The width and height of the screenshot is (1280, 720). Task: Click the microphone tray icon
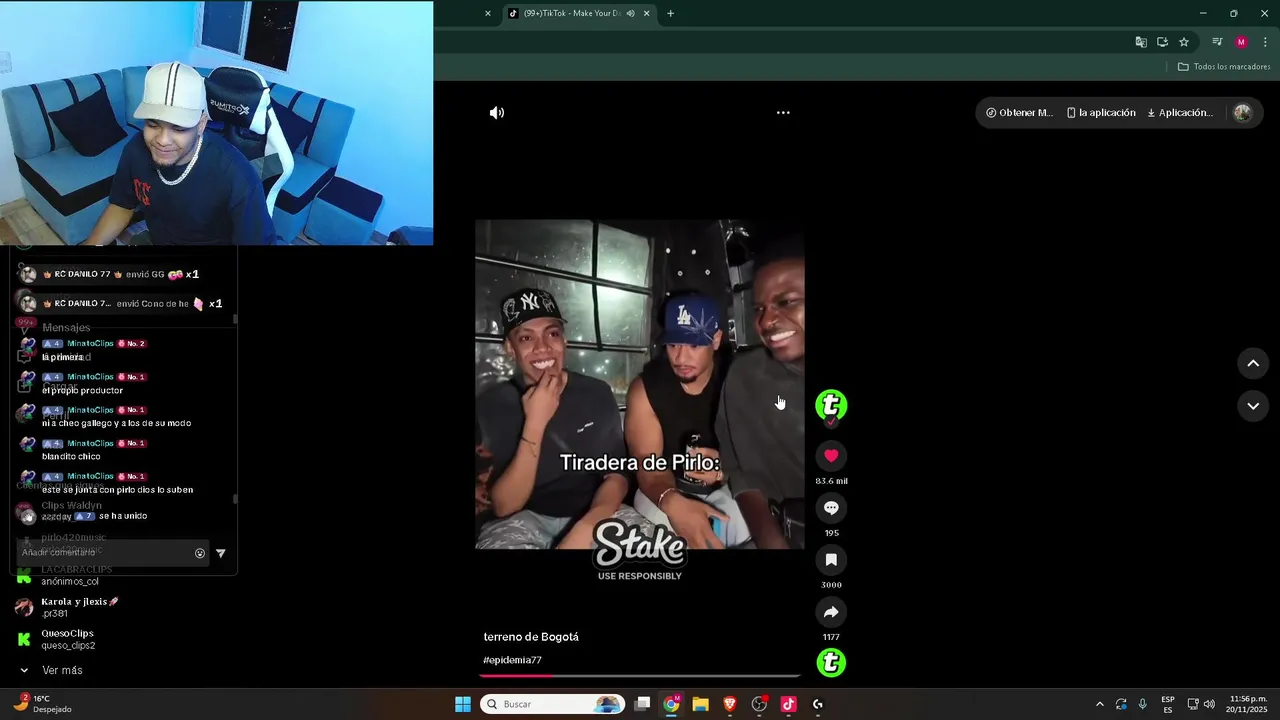(1142, 704)
